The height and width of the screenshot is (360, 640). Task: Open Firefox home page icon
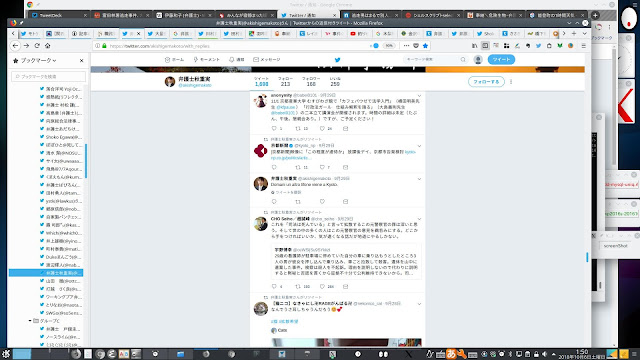point(47,46)
